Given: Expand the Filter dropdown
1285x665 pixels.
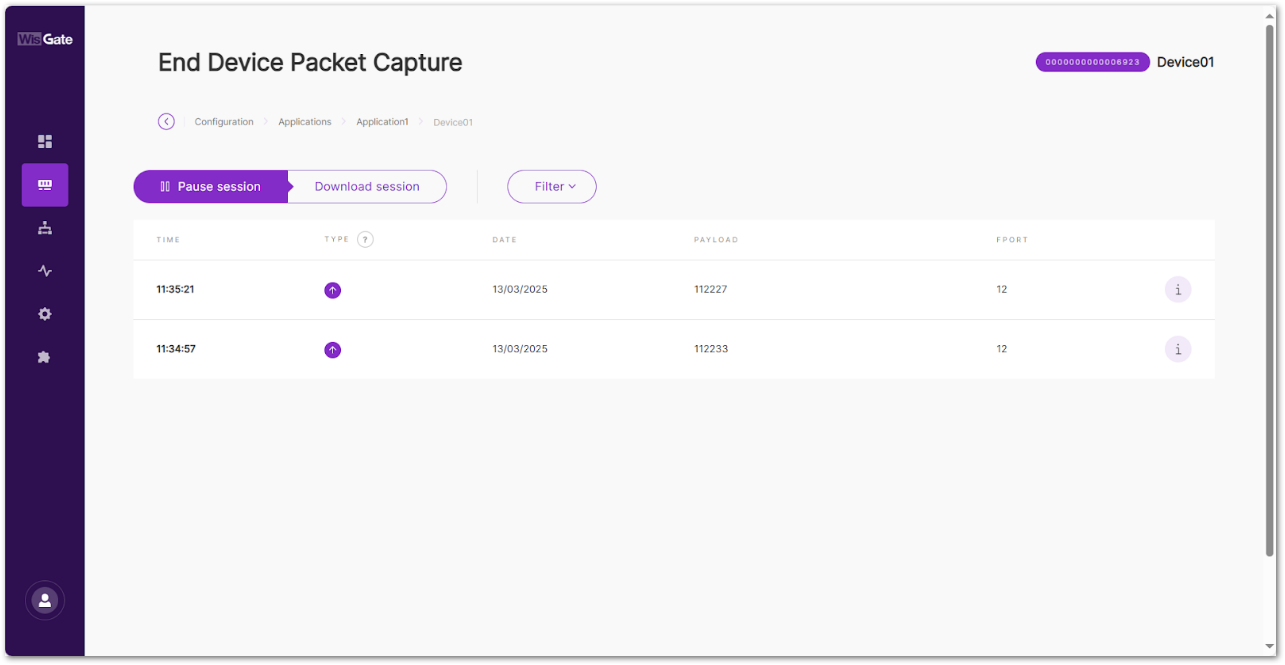Looking at the screenshot, I should tap(551, 186).
